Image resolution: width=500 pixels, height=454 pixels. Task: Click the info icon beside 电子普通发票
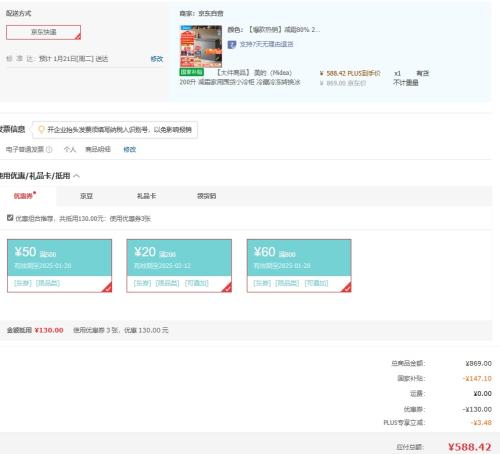[49, 150]
